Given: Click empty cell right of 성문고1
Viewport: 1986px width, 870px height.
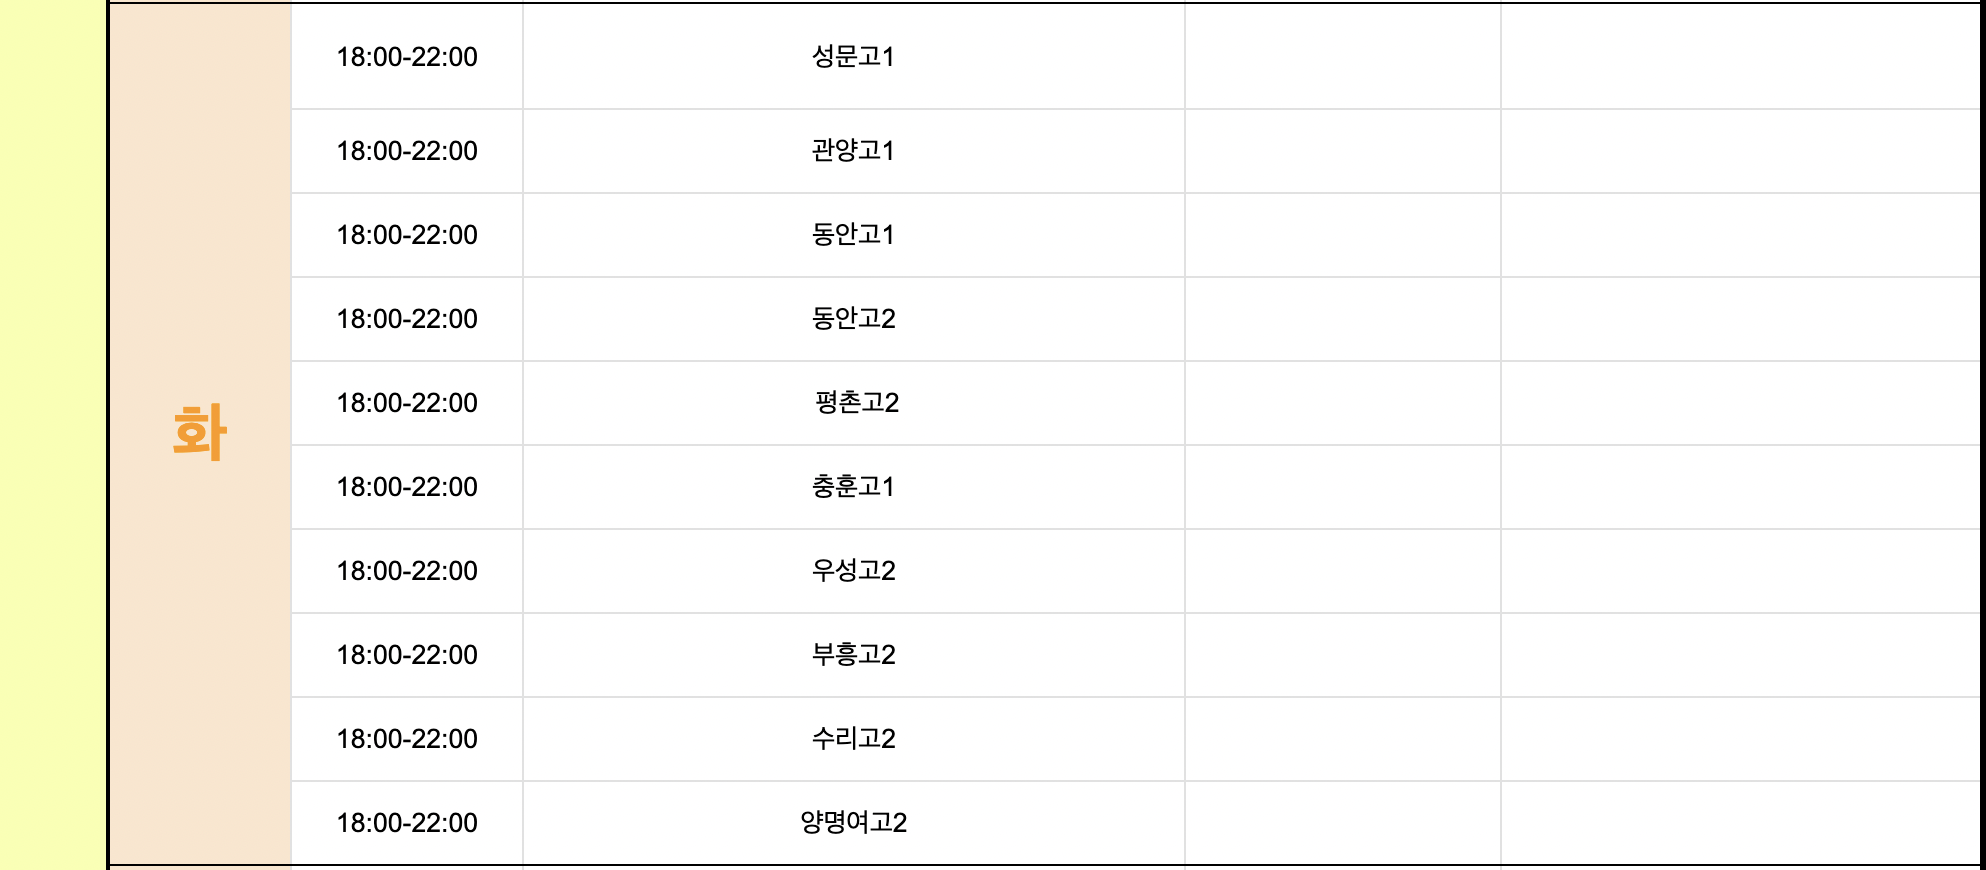Looking at the screenshot, I should point(1343,56).
